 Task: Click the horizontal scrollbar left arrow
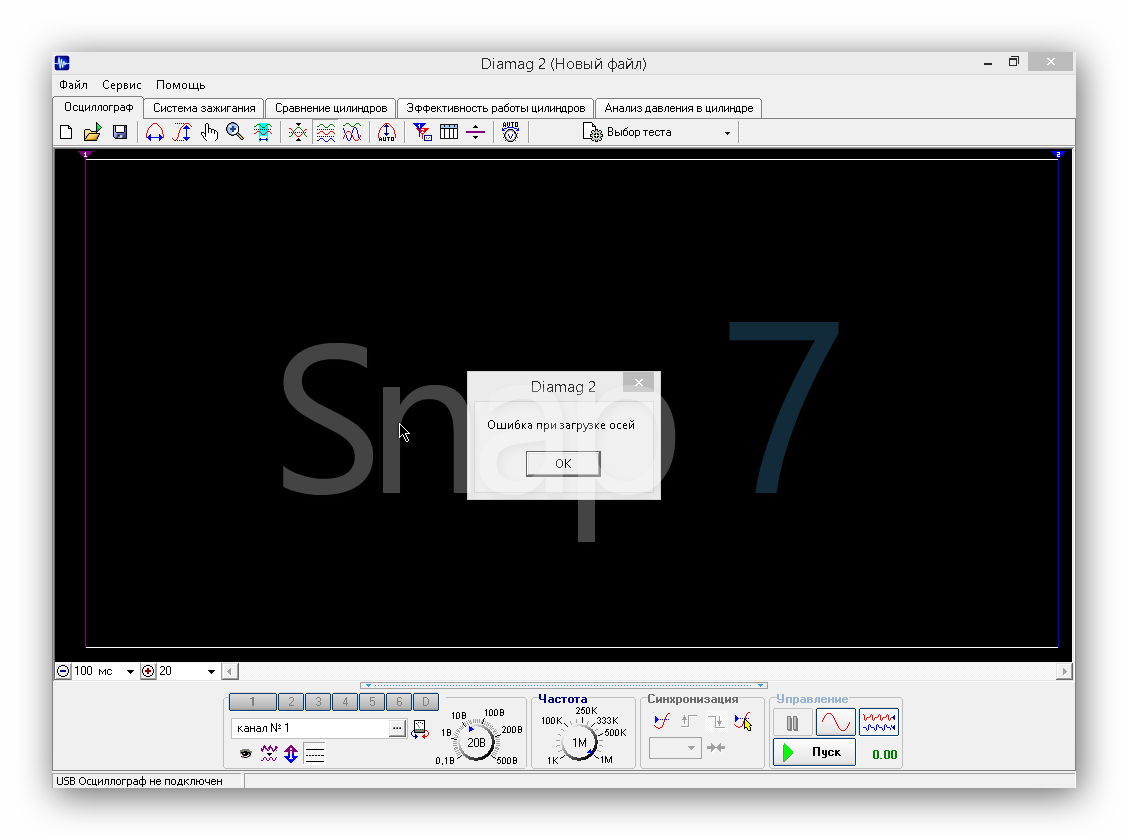coord(229,671)
